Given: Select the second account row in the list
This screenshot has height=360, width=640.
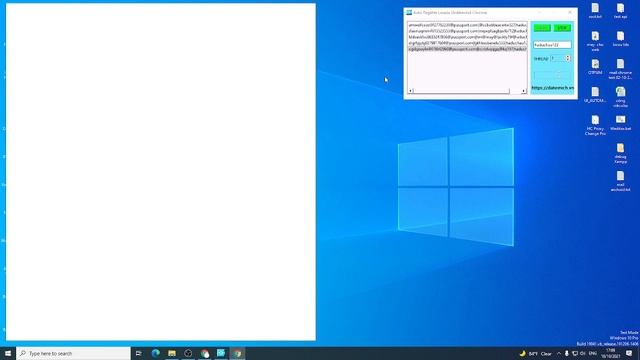Looking at the screenshot, I should (x=467, y=31).
